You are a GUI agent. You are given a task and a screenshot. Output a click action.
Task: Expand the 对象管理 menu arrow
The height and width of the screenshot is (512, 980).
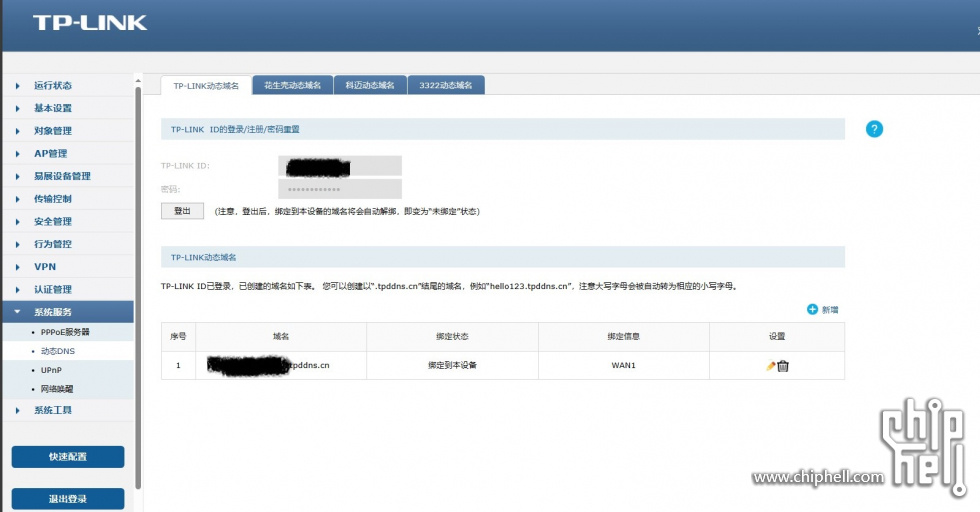tap(18, 131)
